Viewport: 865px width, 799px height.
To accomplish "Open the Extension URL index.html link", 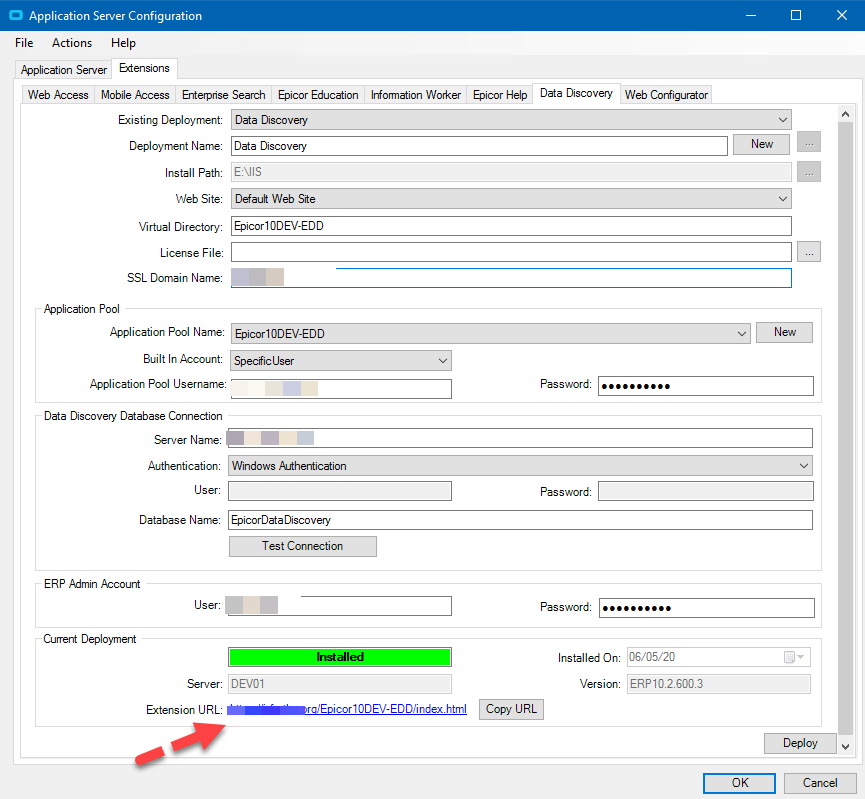I will click(x=347, y=709).
